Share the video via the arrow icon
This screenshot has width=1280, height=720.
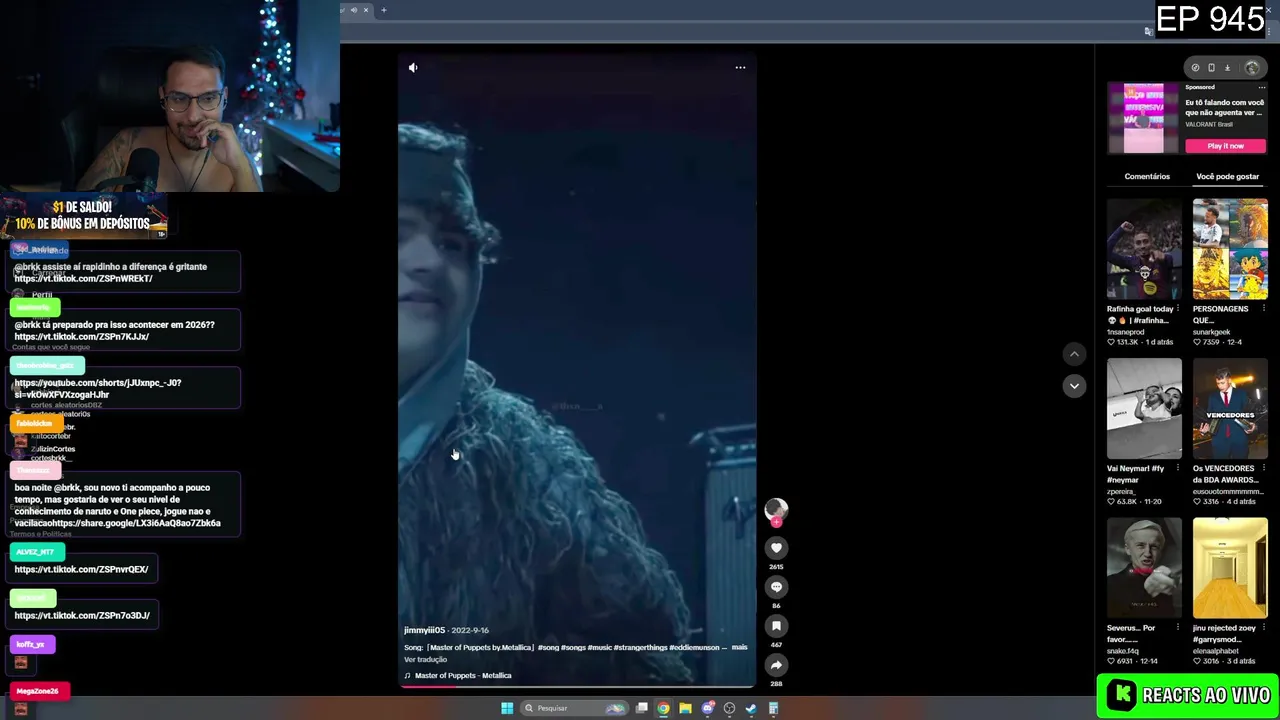776,665
